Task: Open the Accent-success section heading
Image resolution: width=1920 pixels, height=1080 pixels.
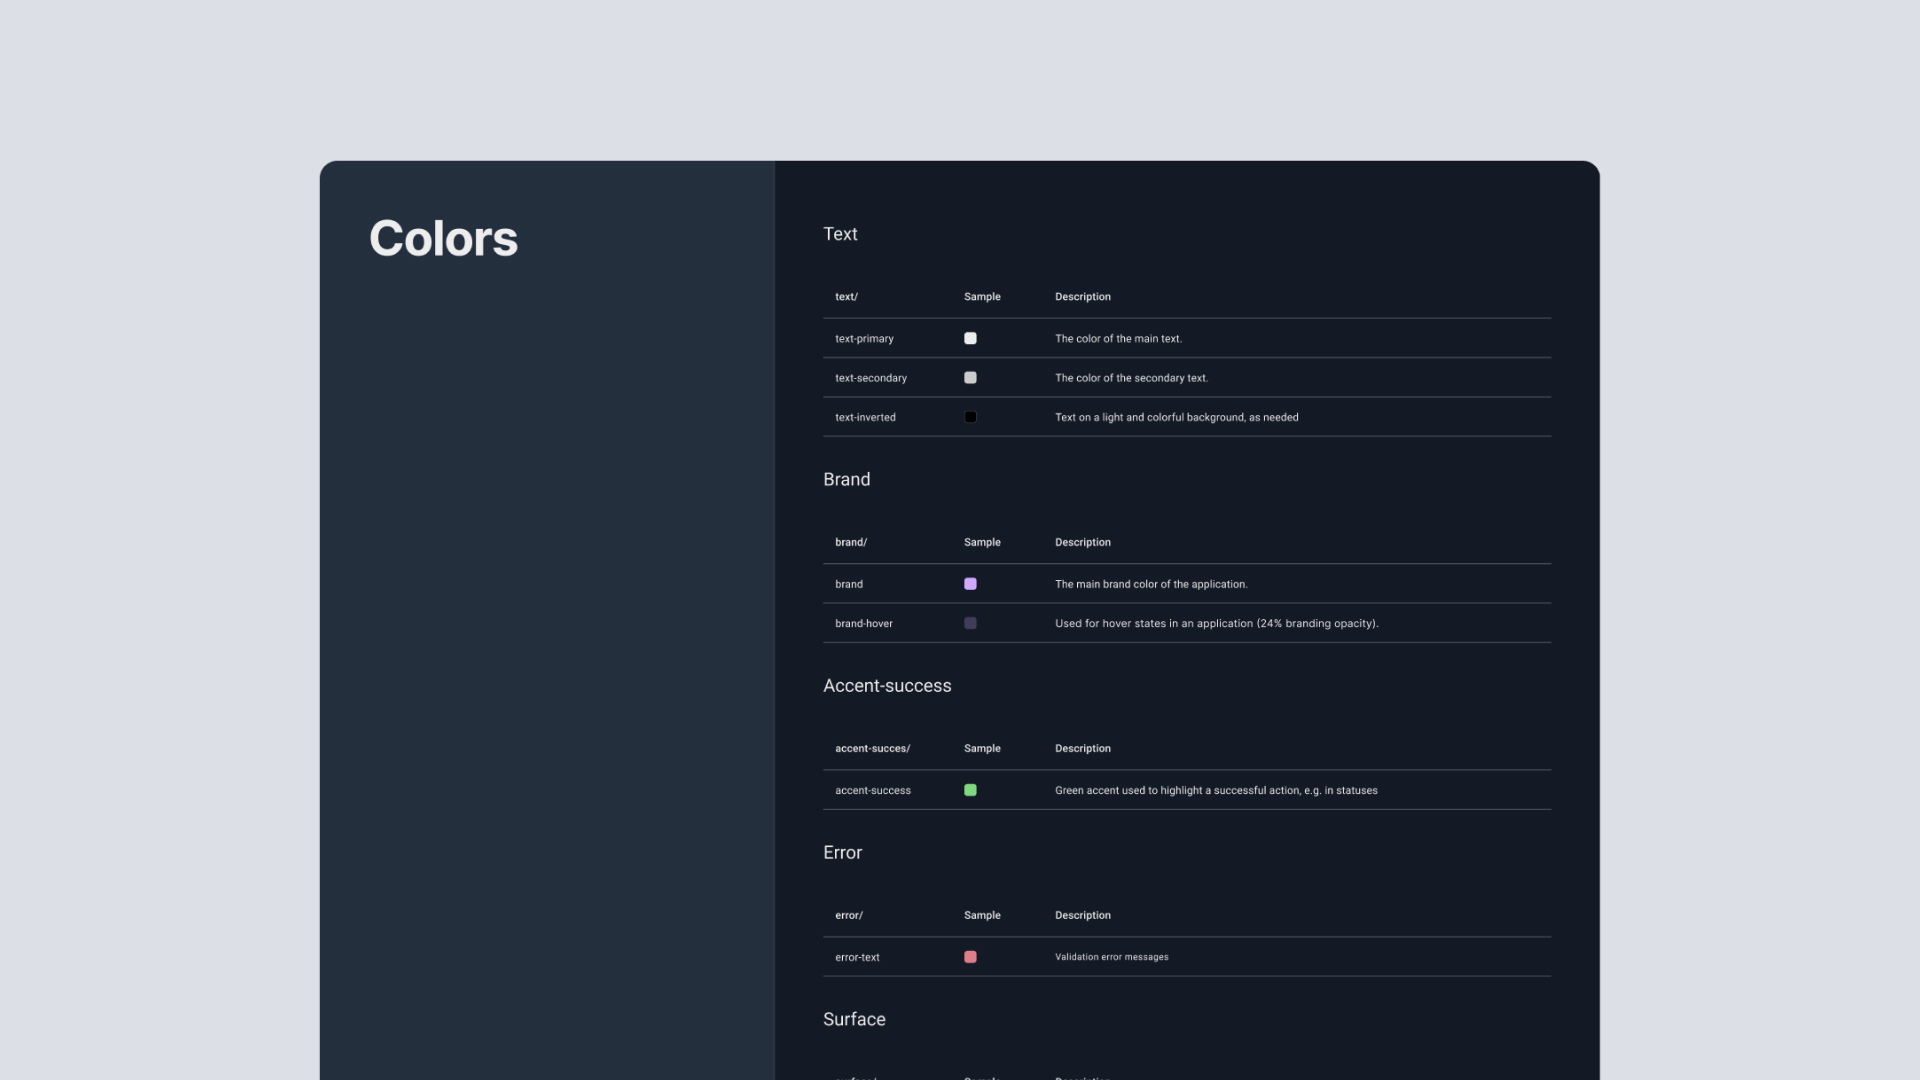Action: tap(887, 686)
